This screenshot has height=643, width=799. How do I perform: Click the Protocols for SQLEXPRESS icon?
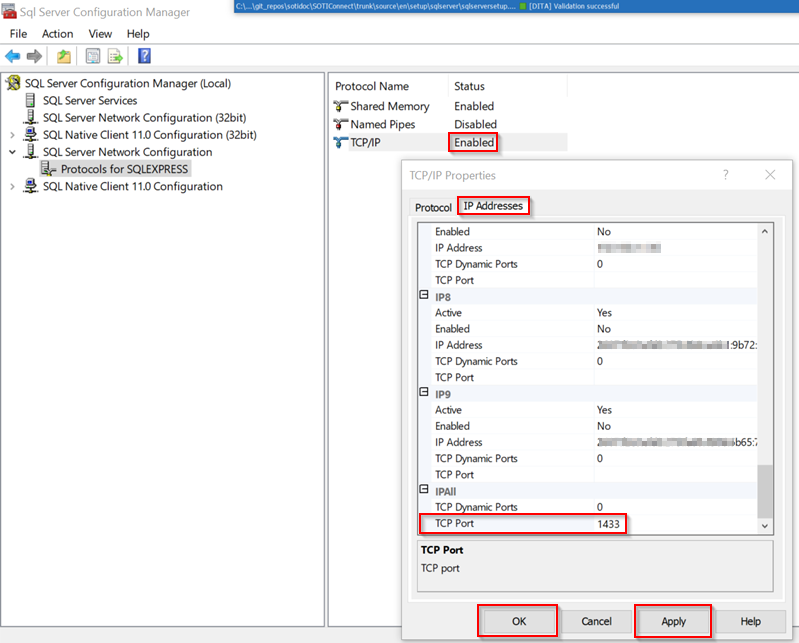click(x=48, y=169)
